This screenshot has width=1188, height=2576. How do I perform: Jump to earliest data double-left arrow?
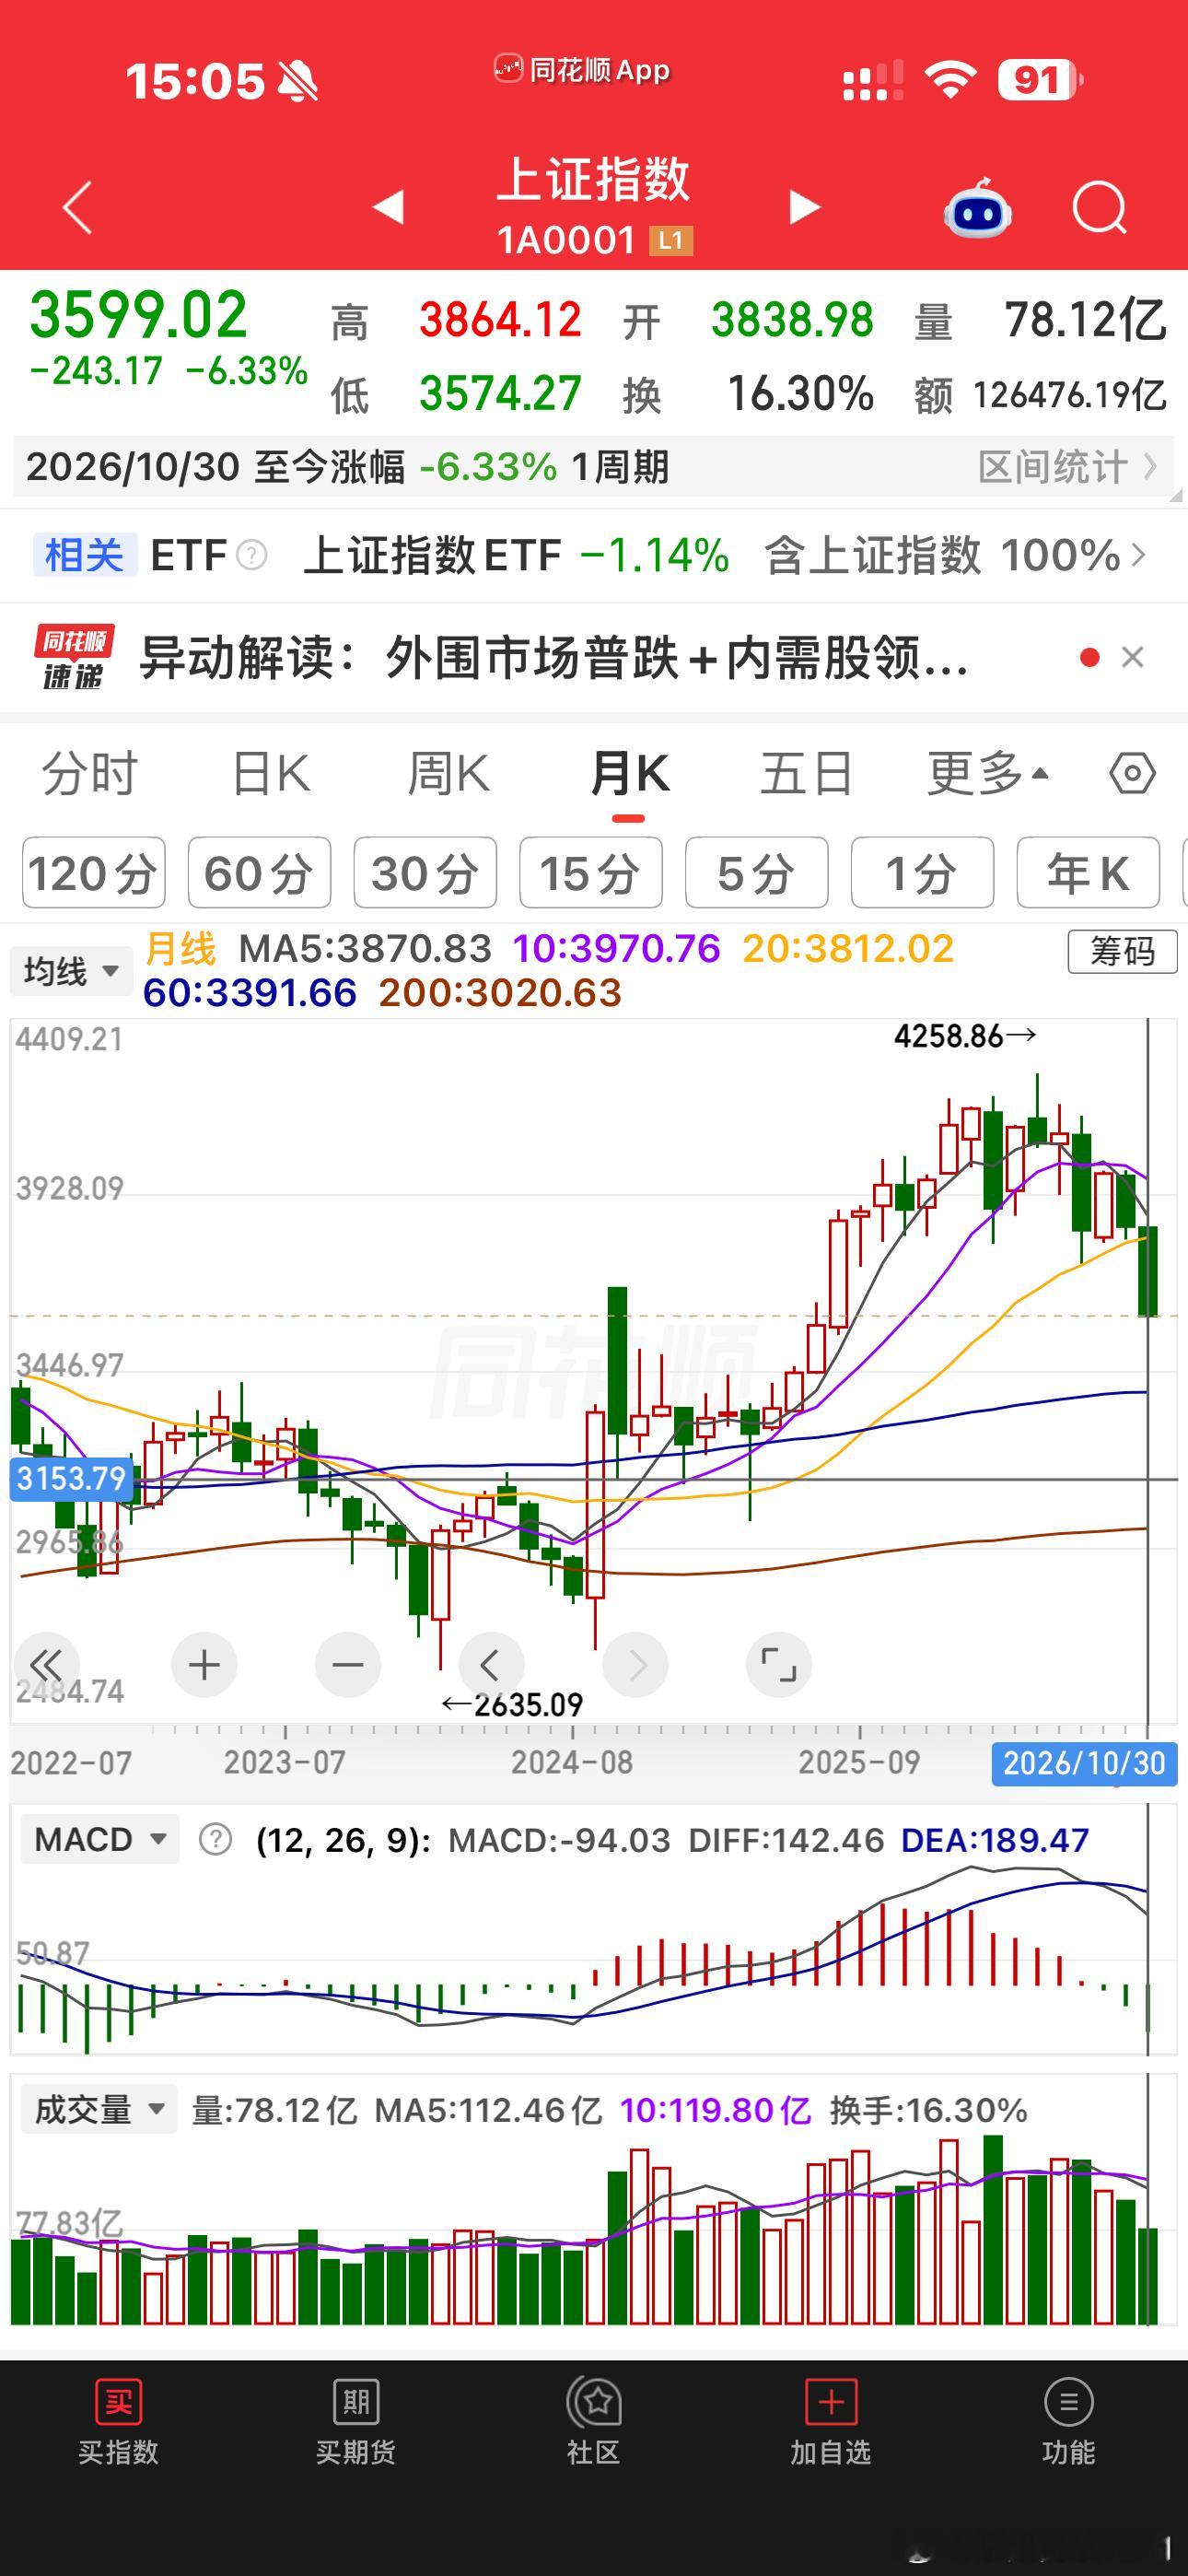pyautogui.click(x=46, y=1665)
